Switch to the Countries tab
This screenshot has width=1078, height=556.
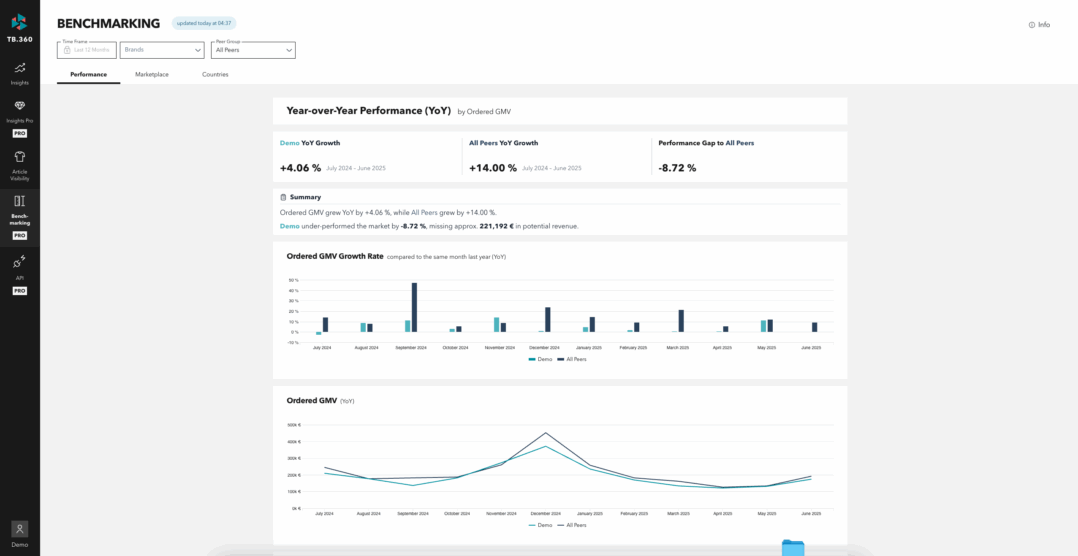coord(215,75)
